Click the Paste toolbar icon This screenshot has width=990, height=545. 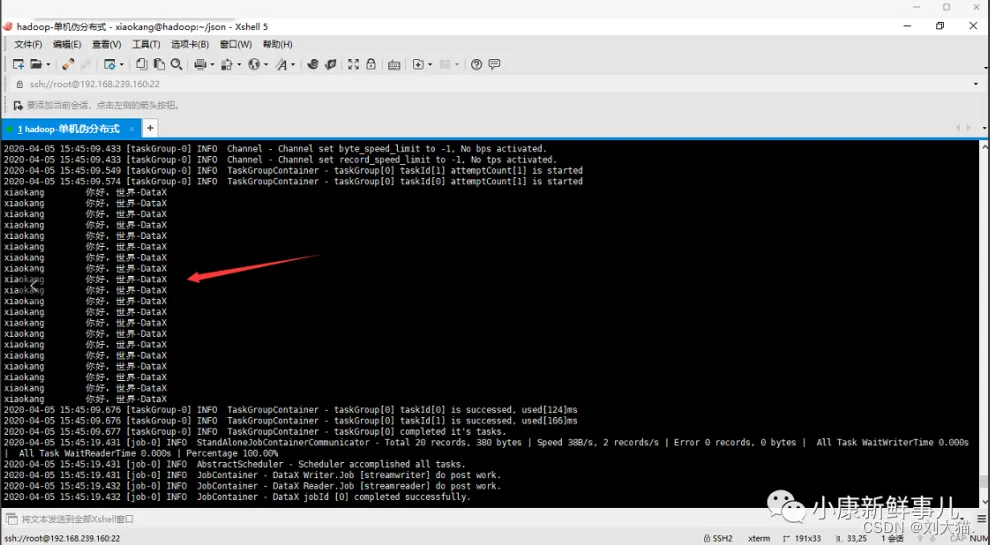(x=159, y=64)
